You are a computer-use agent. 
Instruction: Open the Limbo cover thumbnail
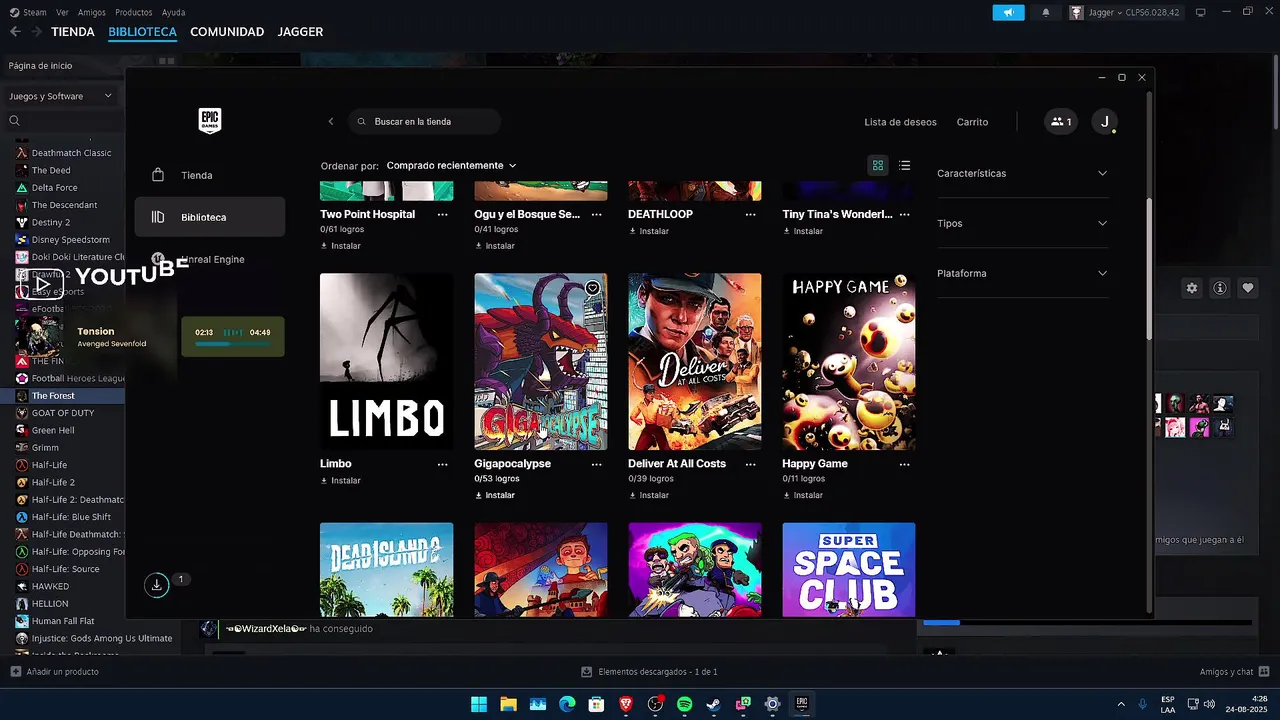[386, 361]
